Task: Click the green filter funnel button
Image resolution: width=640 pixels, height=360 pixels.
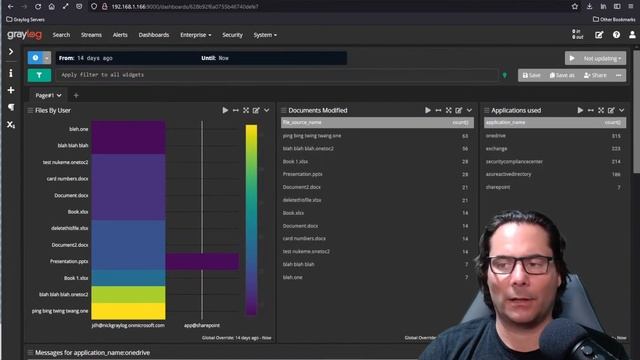Action: pos(39,75)
